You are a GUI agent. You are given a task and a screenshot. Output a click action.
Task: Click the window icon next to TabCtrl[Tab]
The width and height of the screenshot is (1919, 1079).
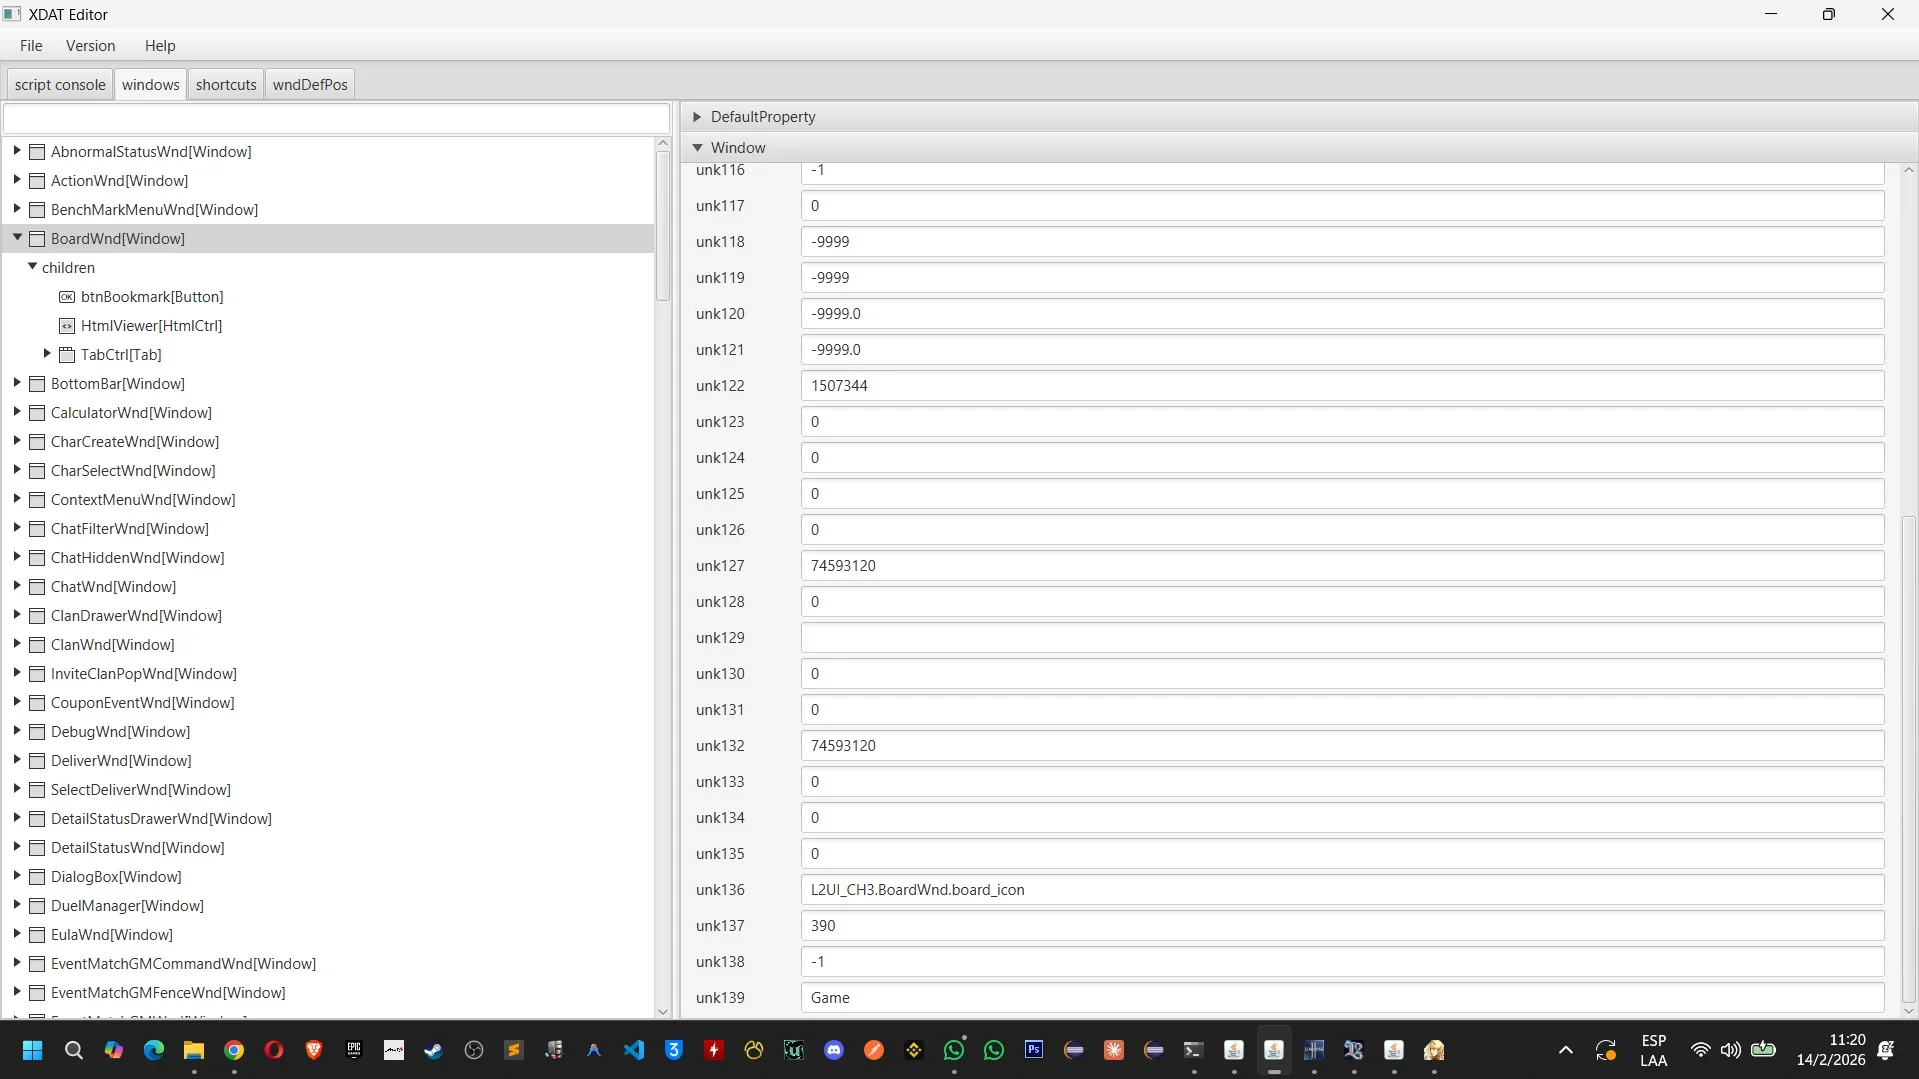(67, 355)
